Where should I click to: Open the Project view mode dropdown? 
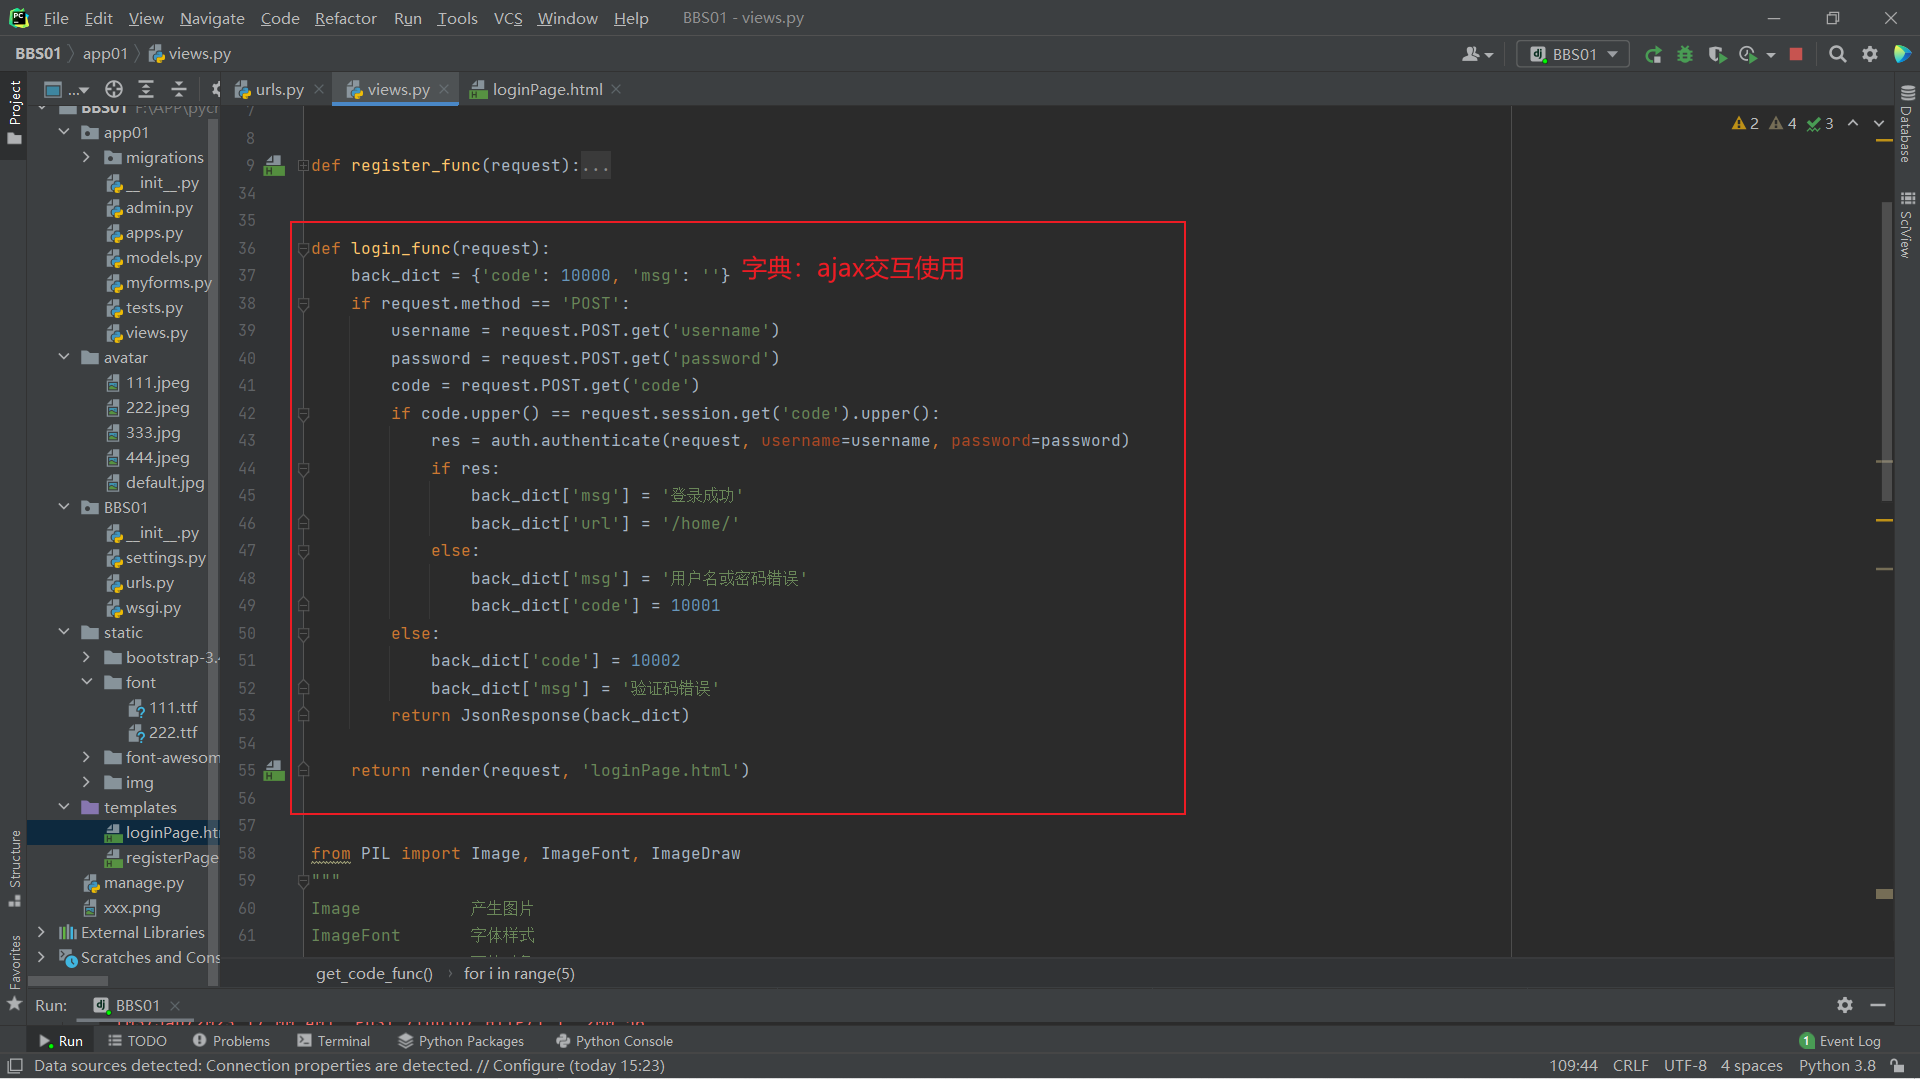tap(66, 89)
